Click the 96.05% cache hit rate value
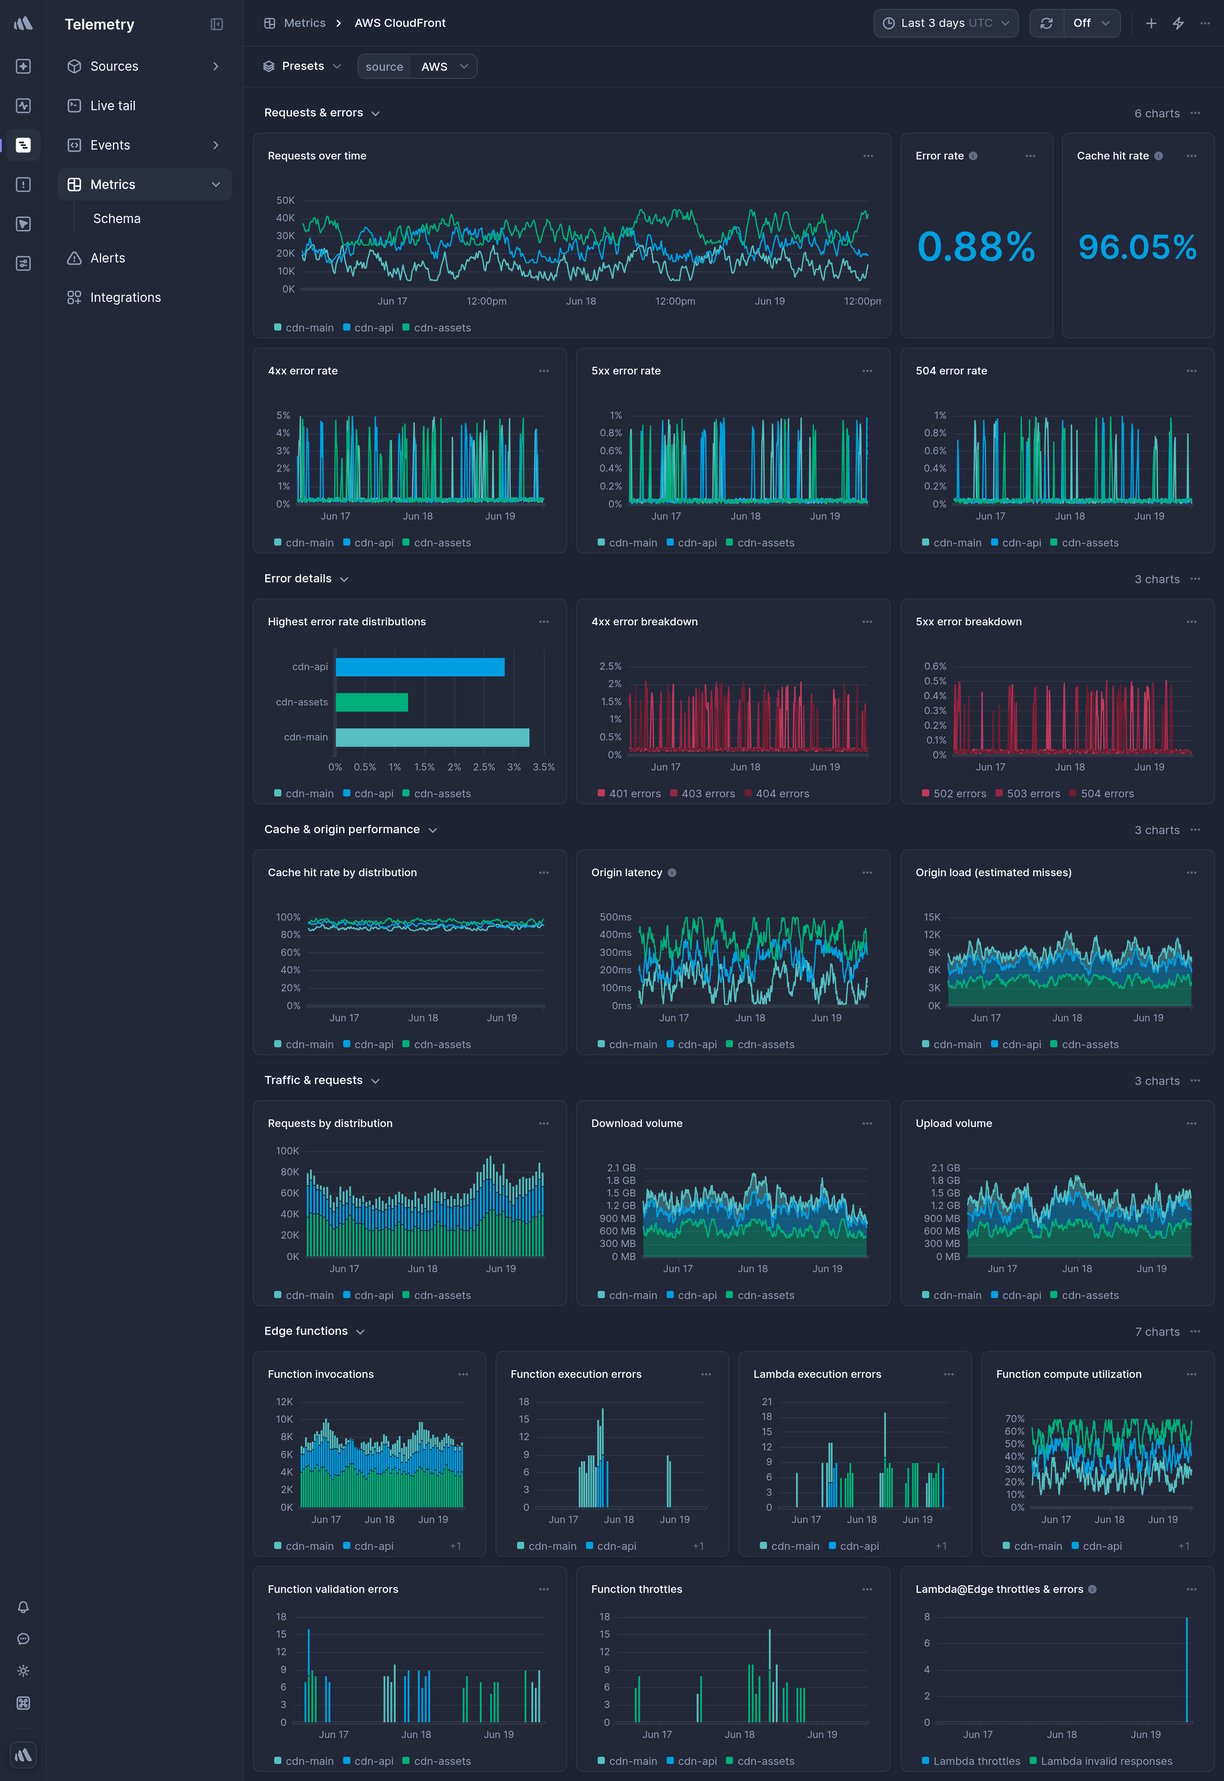This screenshot has width=1224, height=1781. click(x=1137, y=247)
